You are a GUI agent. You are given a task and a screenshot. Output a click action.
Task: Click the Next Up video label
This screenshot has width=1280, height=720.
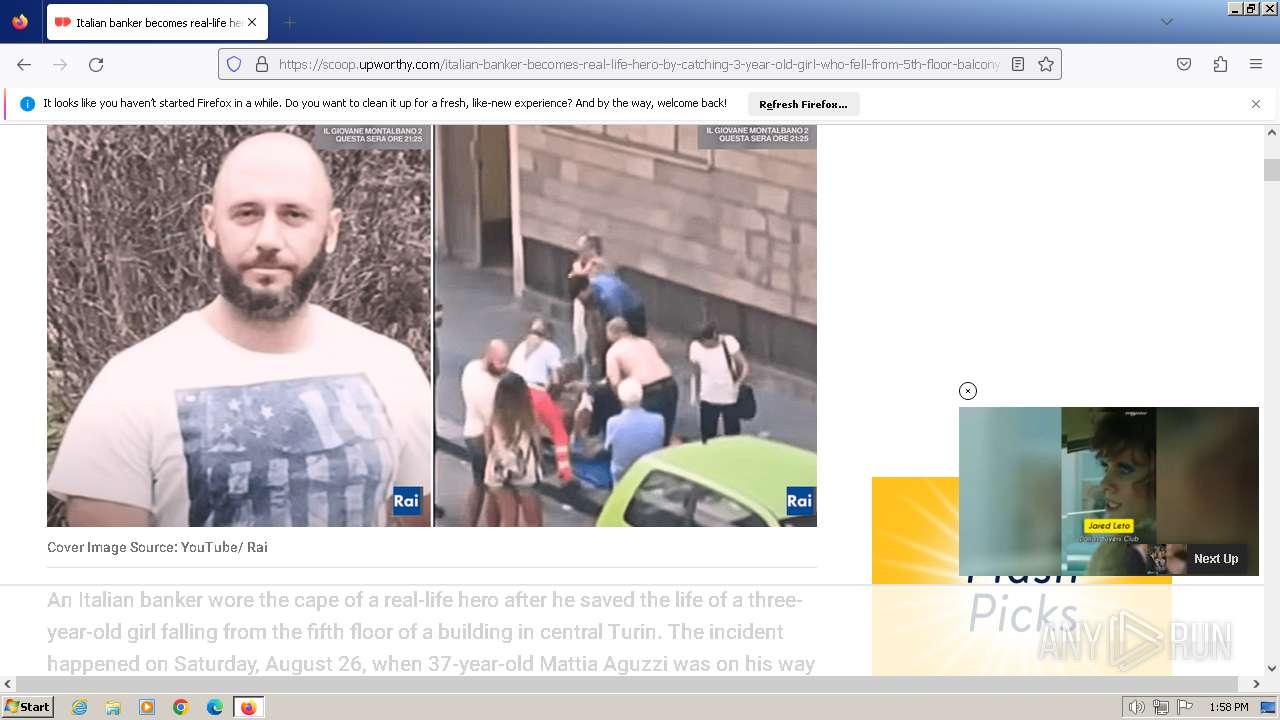point(1216,559)
